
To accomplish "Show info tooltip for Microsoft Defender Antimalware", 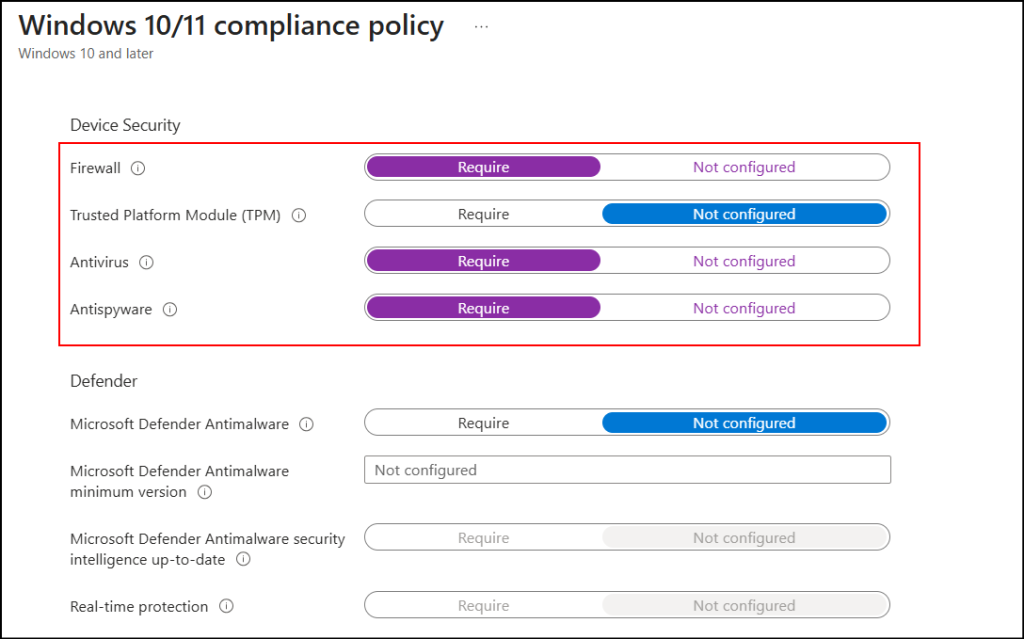I will (306, 424).
